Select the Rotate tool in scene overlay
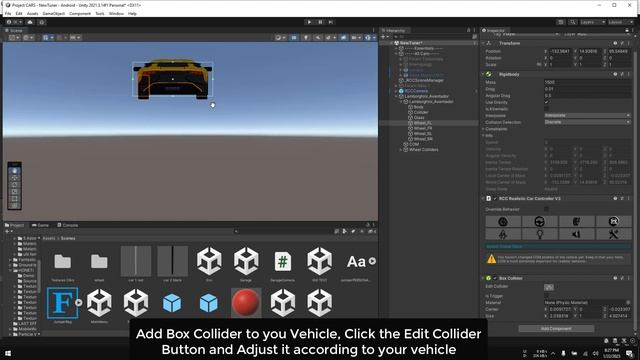This screenshot has height=360, width=640. (15, 185)
